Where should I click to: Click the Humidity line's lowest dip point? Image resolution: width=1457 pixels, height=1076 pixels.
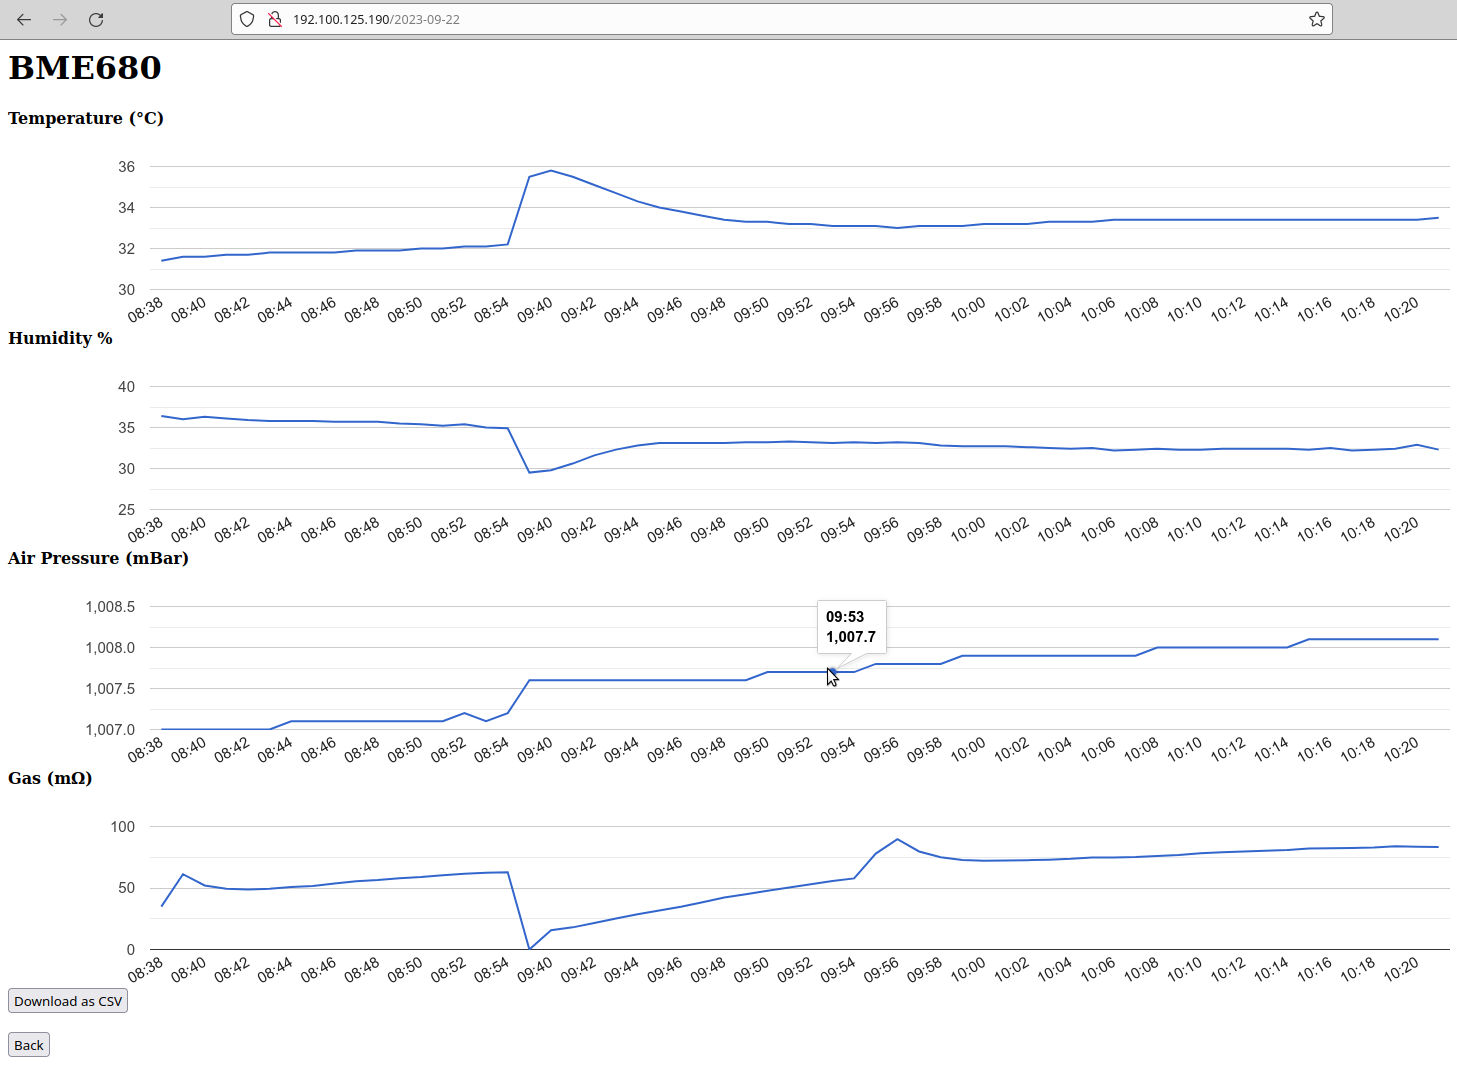pos(529,472)
